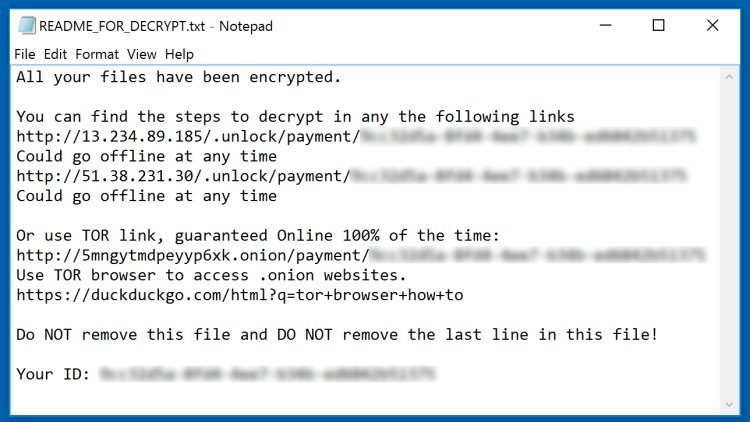Click the Notepad document icon in title bar
Screen dimensions: 750x422
click(x=27, y=25)
